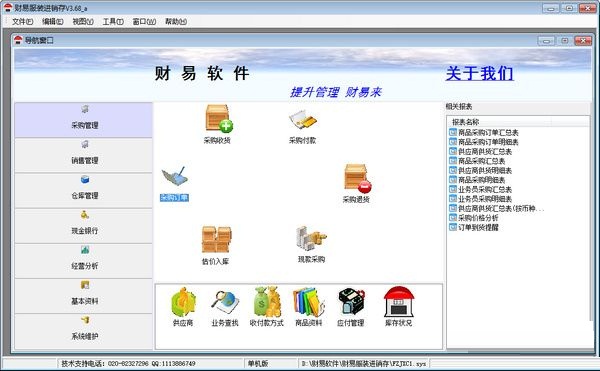Open the 供应商 supplier icon
Image resolution: width=600 pixels, height=371 pixels.
(x=183, y=307)
